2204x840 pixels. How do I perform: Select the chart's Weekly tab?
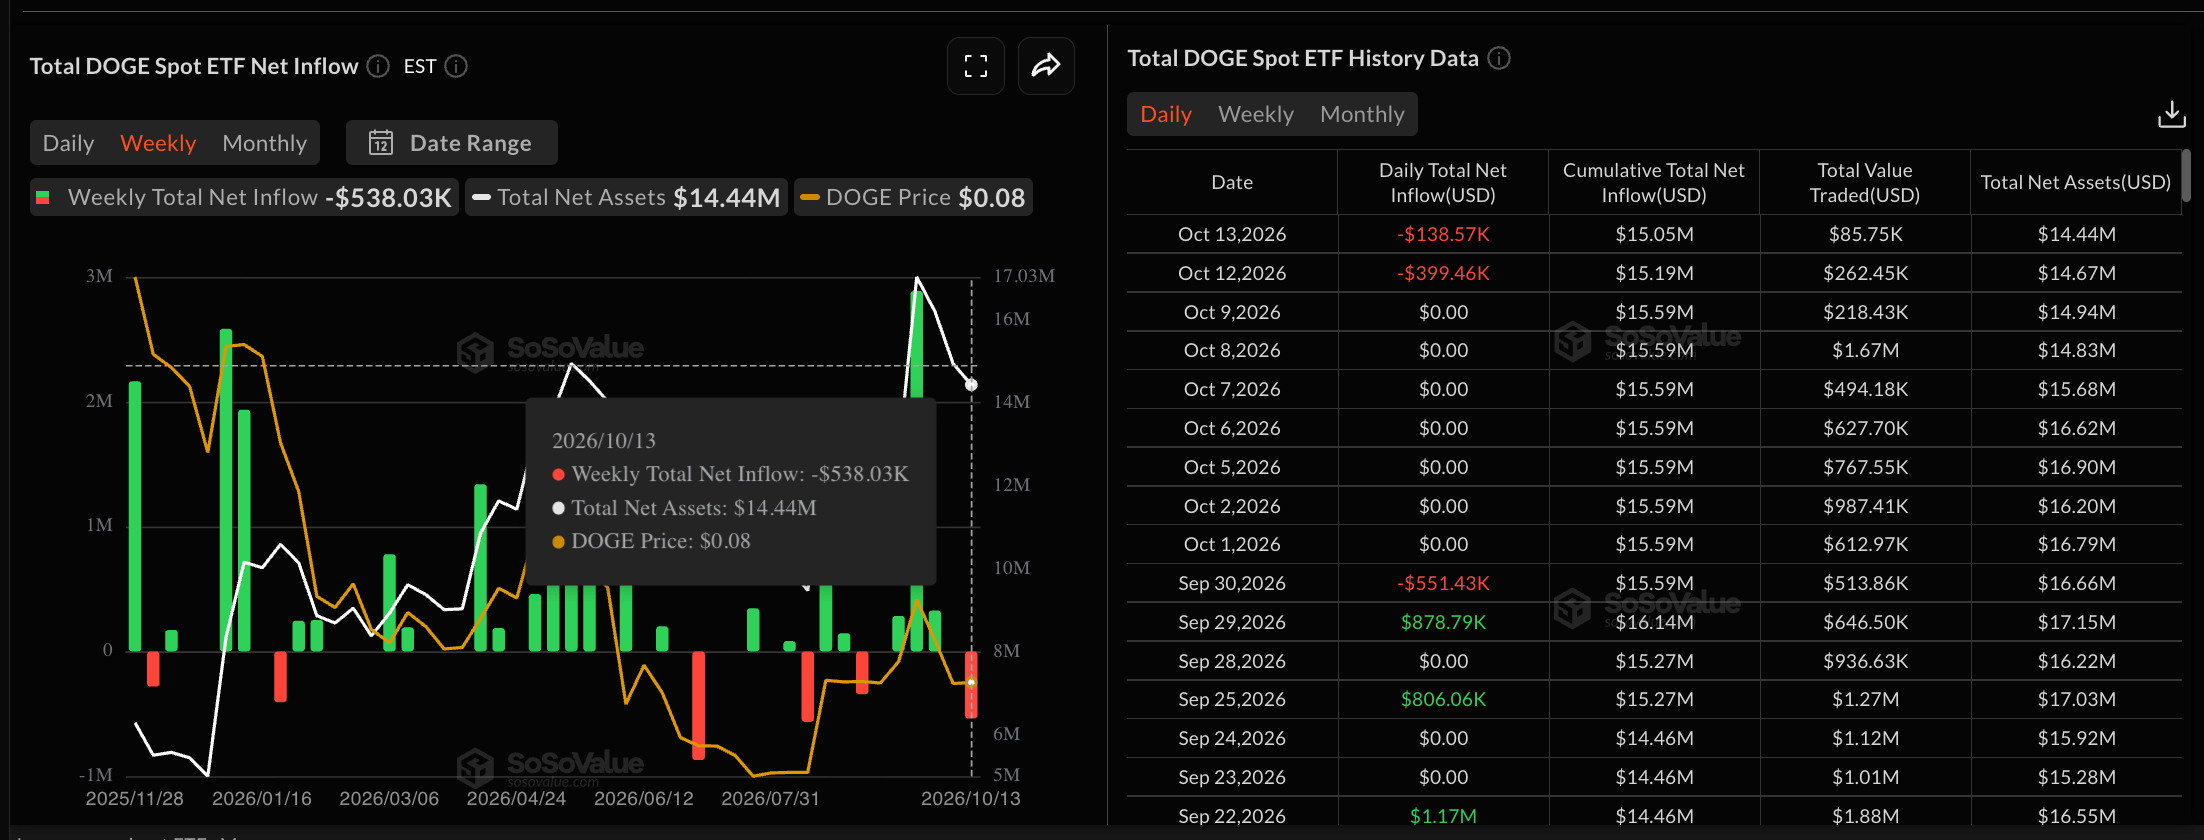(158, 143)
